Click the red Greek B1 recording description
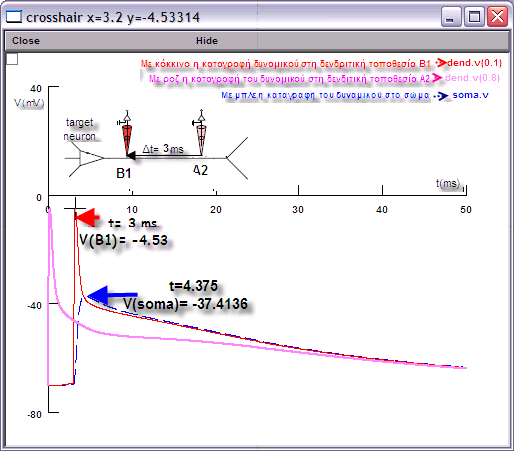 pos(286,64)
